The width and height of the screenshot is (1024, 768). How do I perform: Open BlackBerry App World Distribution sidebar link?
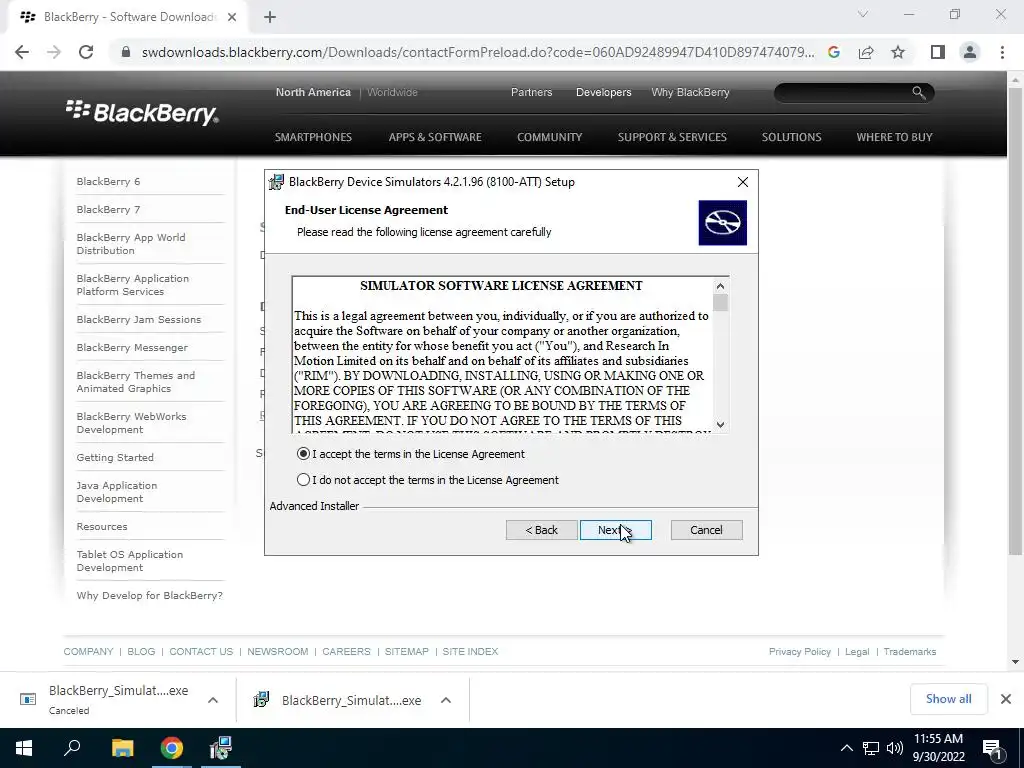point(131,244)
